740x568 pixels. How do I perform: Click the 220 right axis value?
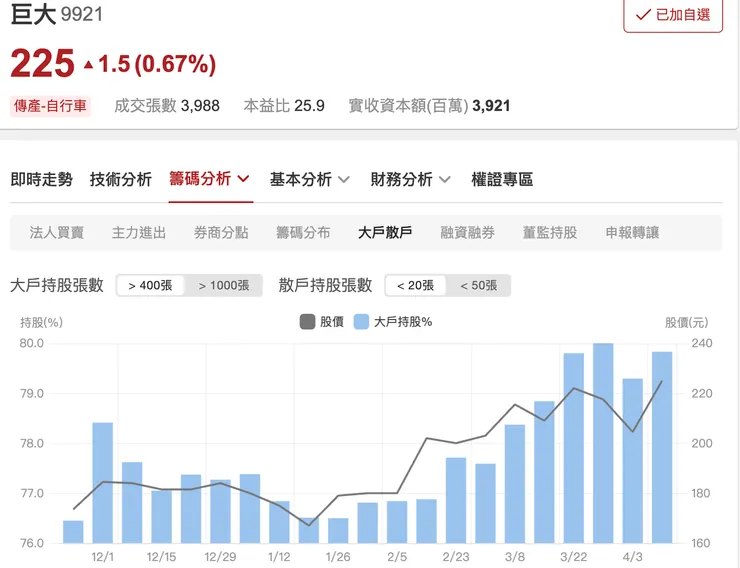(x=702, y=393)
